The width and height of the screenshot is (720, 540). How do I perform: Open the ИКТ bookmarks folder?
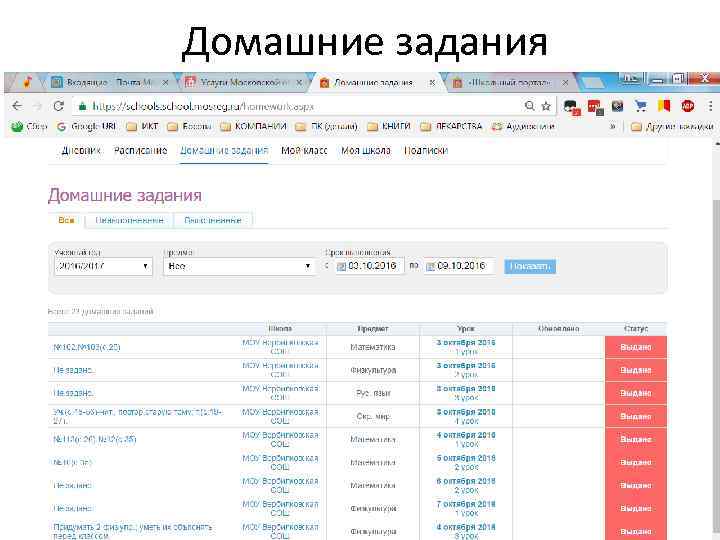pyautogui.click(x=142, y=126)
